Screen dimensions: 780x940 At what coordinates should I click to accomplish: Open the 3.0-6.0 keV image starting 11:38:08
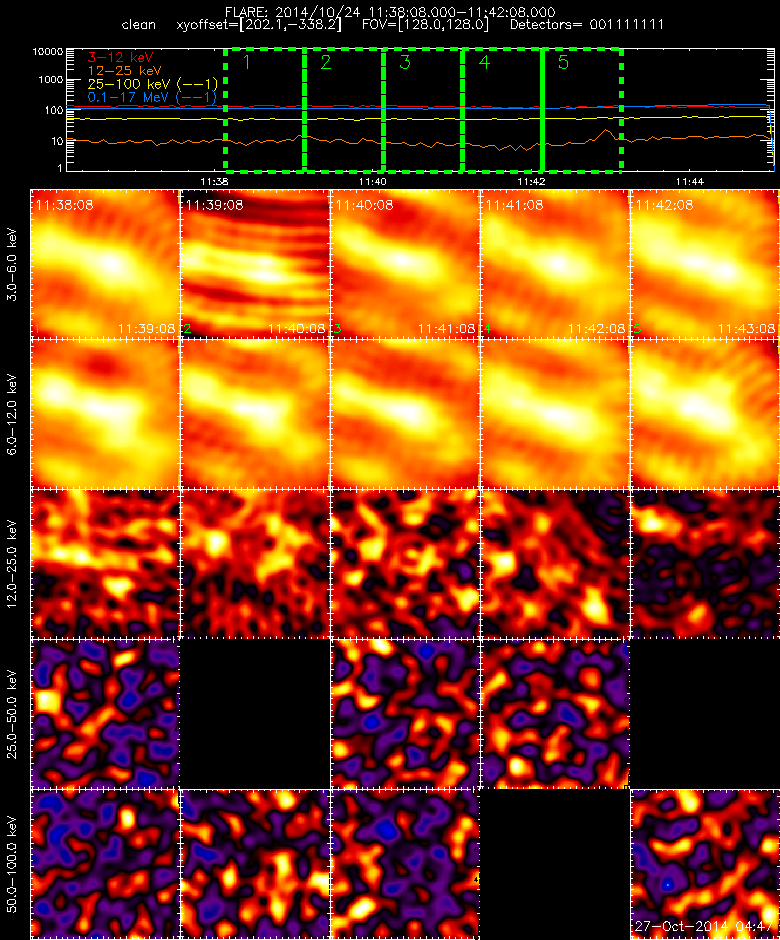[x=105, y=264]
